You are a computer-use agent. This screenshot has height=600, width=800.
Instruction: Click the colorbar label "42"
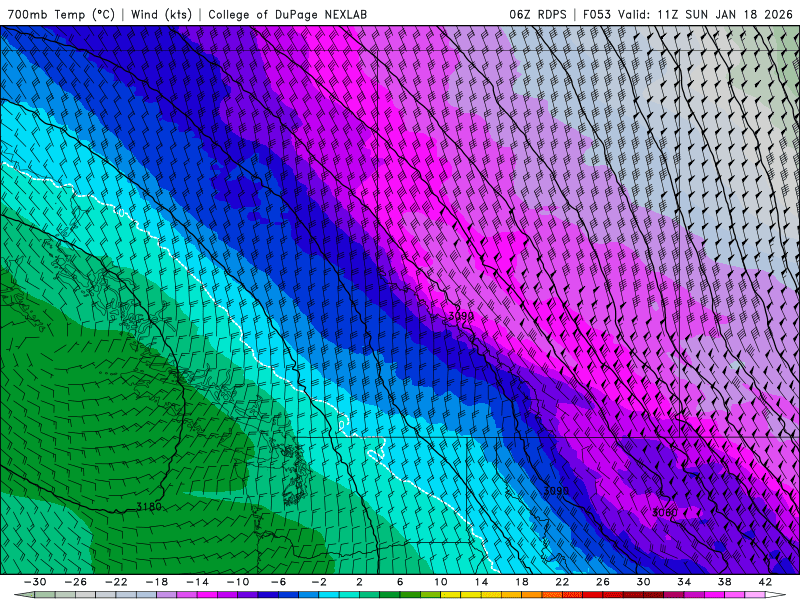(765, 582)
